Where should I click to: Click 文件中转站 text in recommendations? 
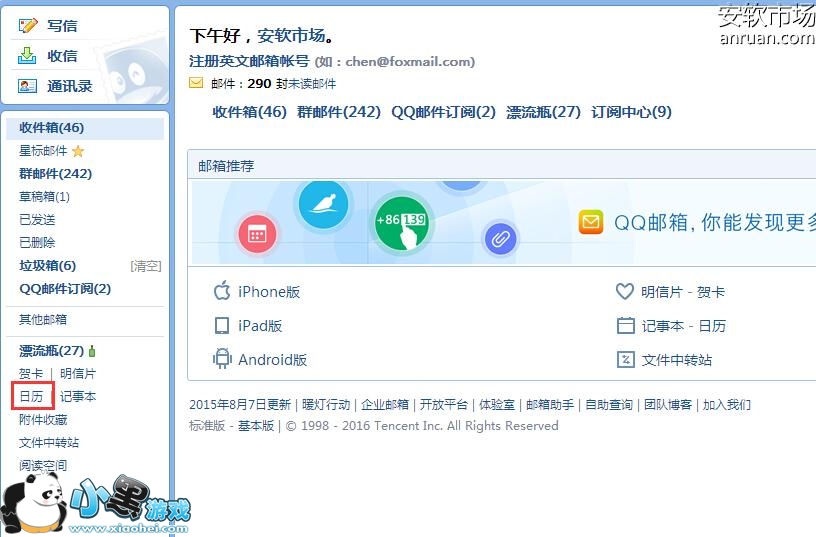pos(677,360)
